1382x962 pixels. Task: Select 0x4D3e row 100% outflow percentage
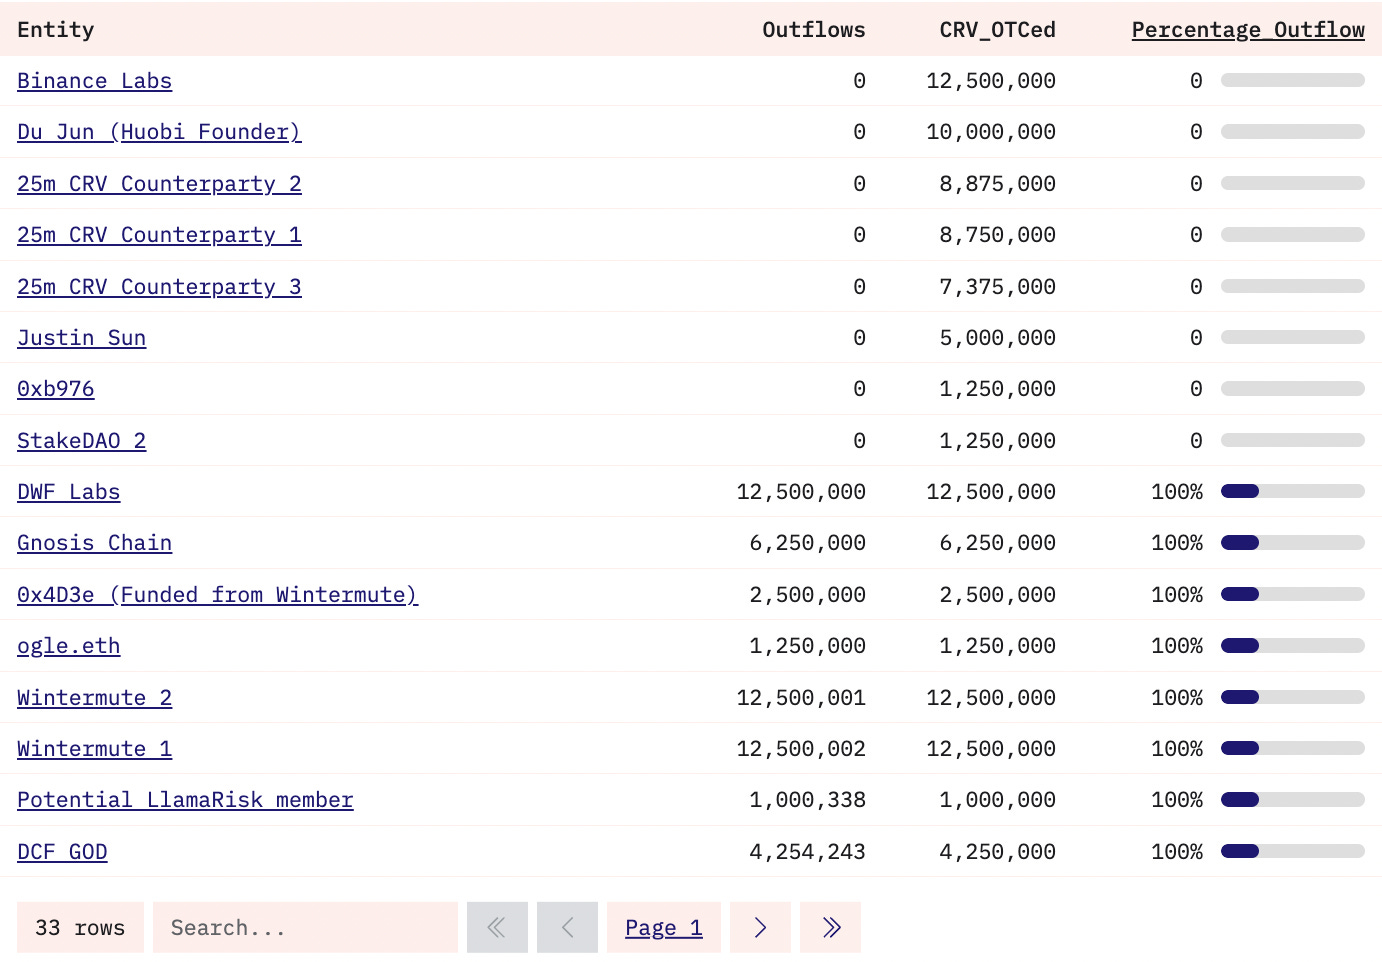pos(1177,595)
